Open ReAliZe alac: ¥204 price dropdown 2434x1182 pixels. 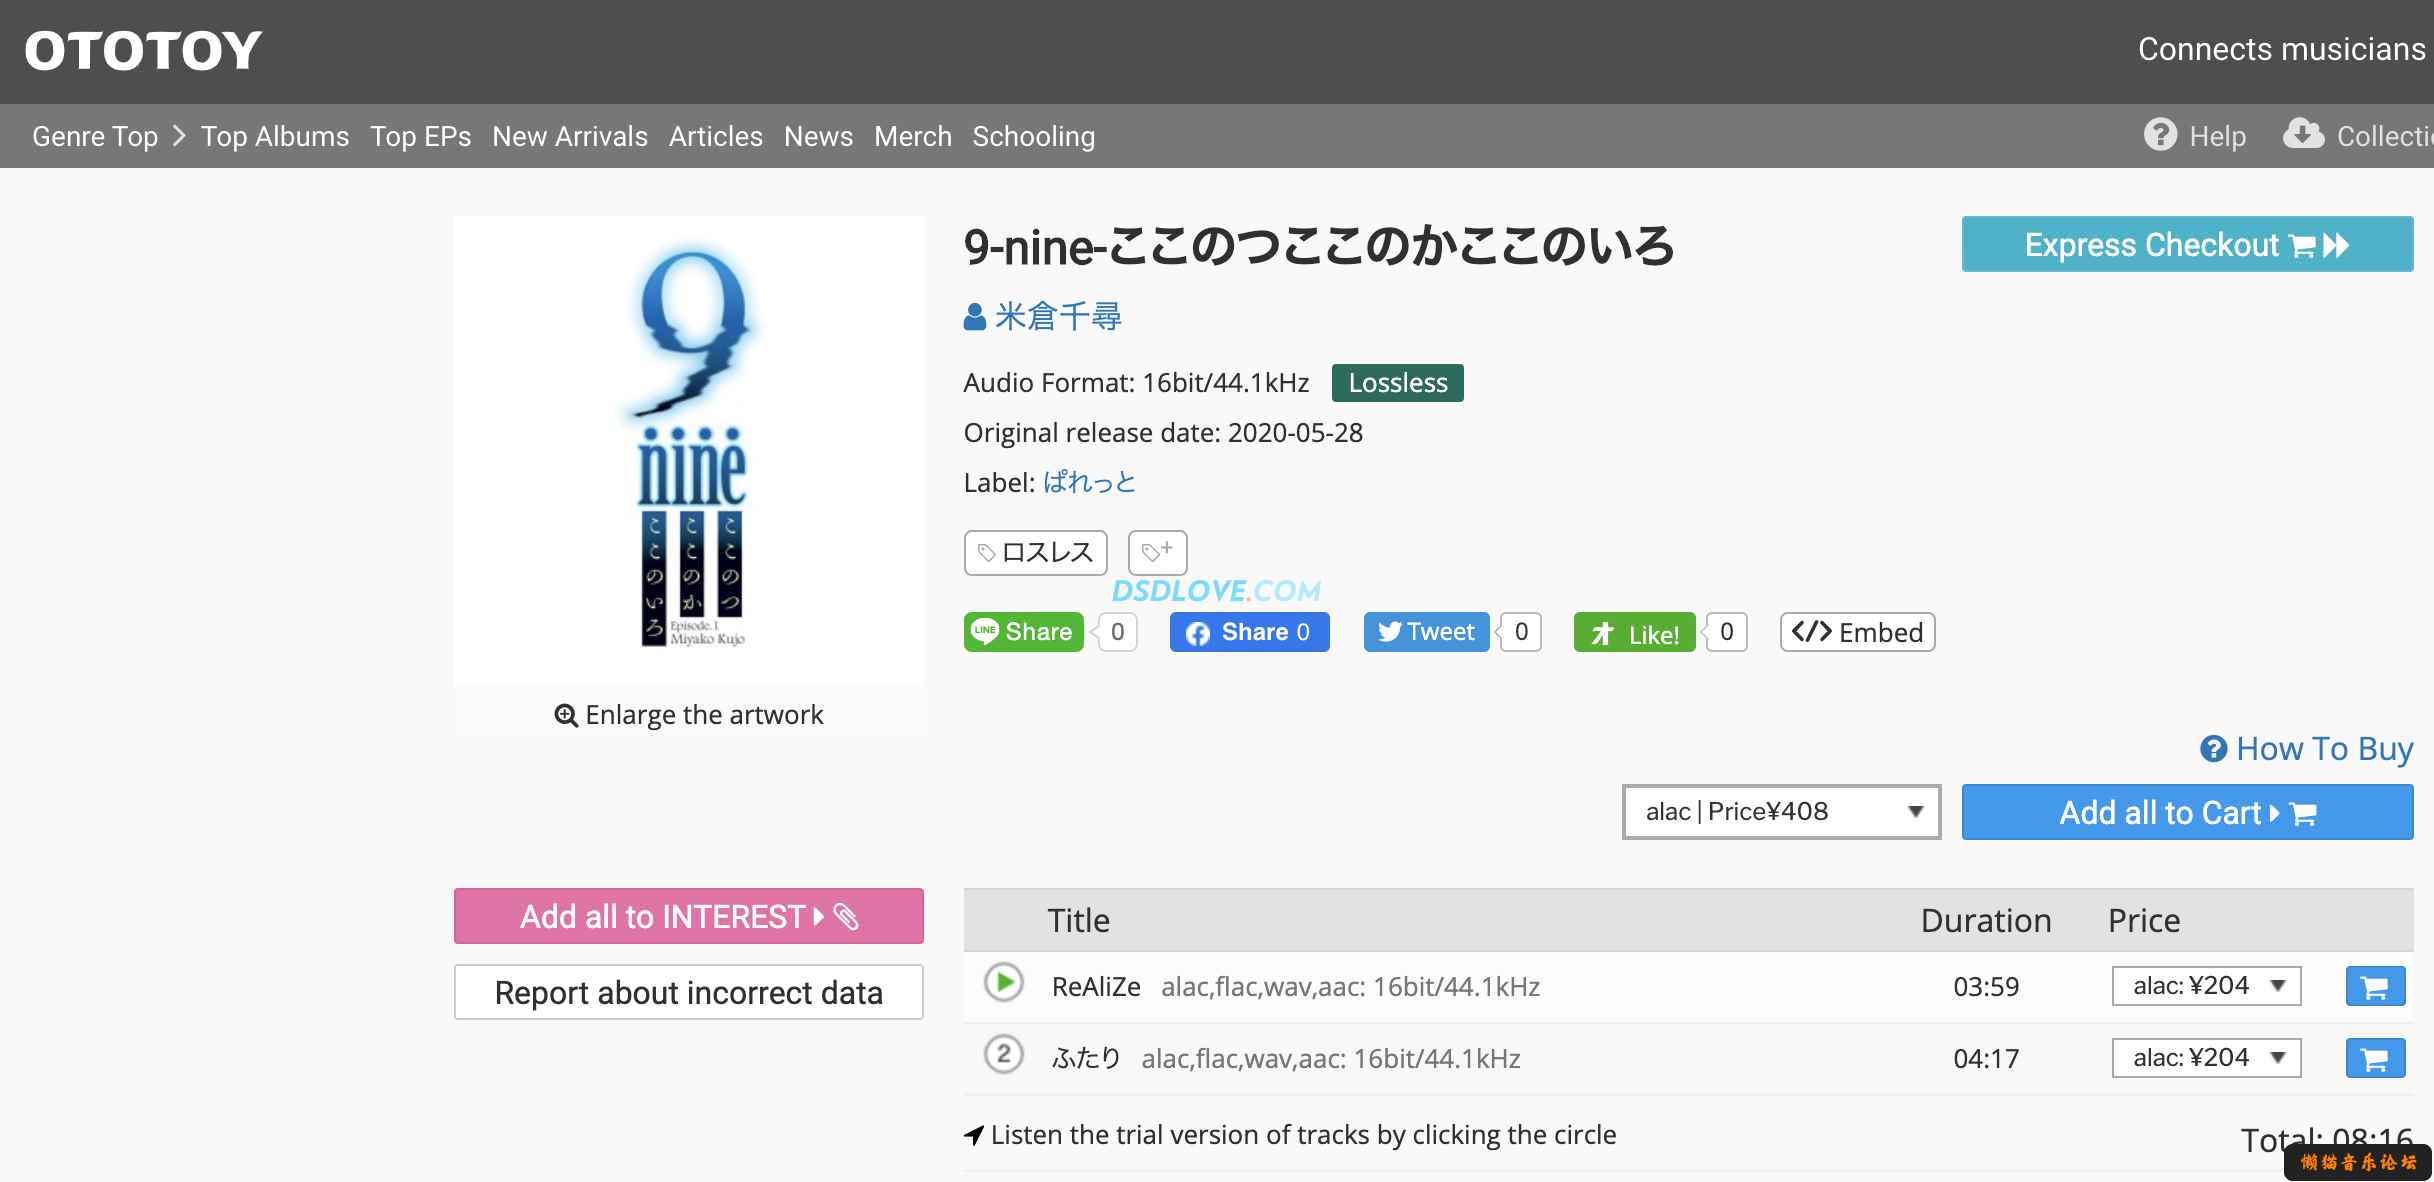[x=2206, y=986]
